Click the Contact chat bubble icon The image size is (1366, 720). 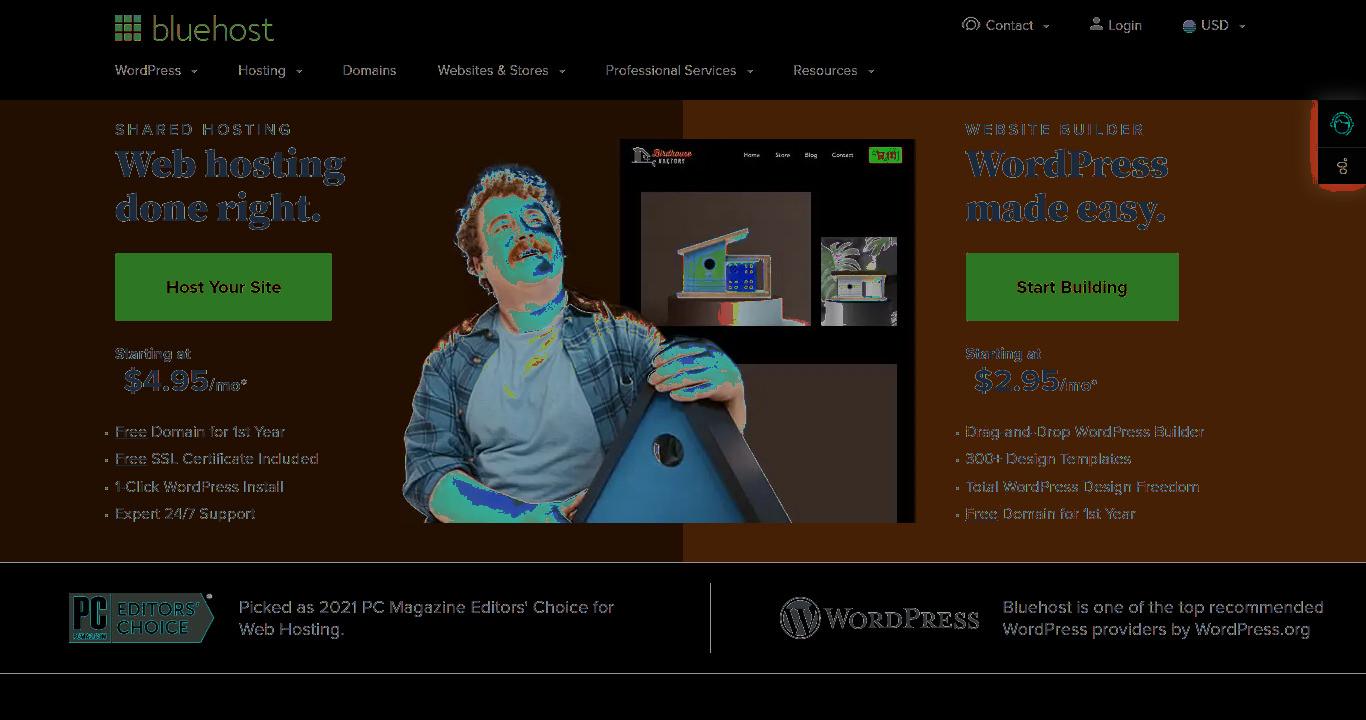click(970, 24)
